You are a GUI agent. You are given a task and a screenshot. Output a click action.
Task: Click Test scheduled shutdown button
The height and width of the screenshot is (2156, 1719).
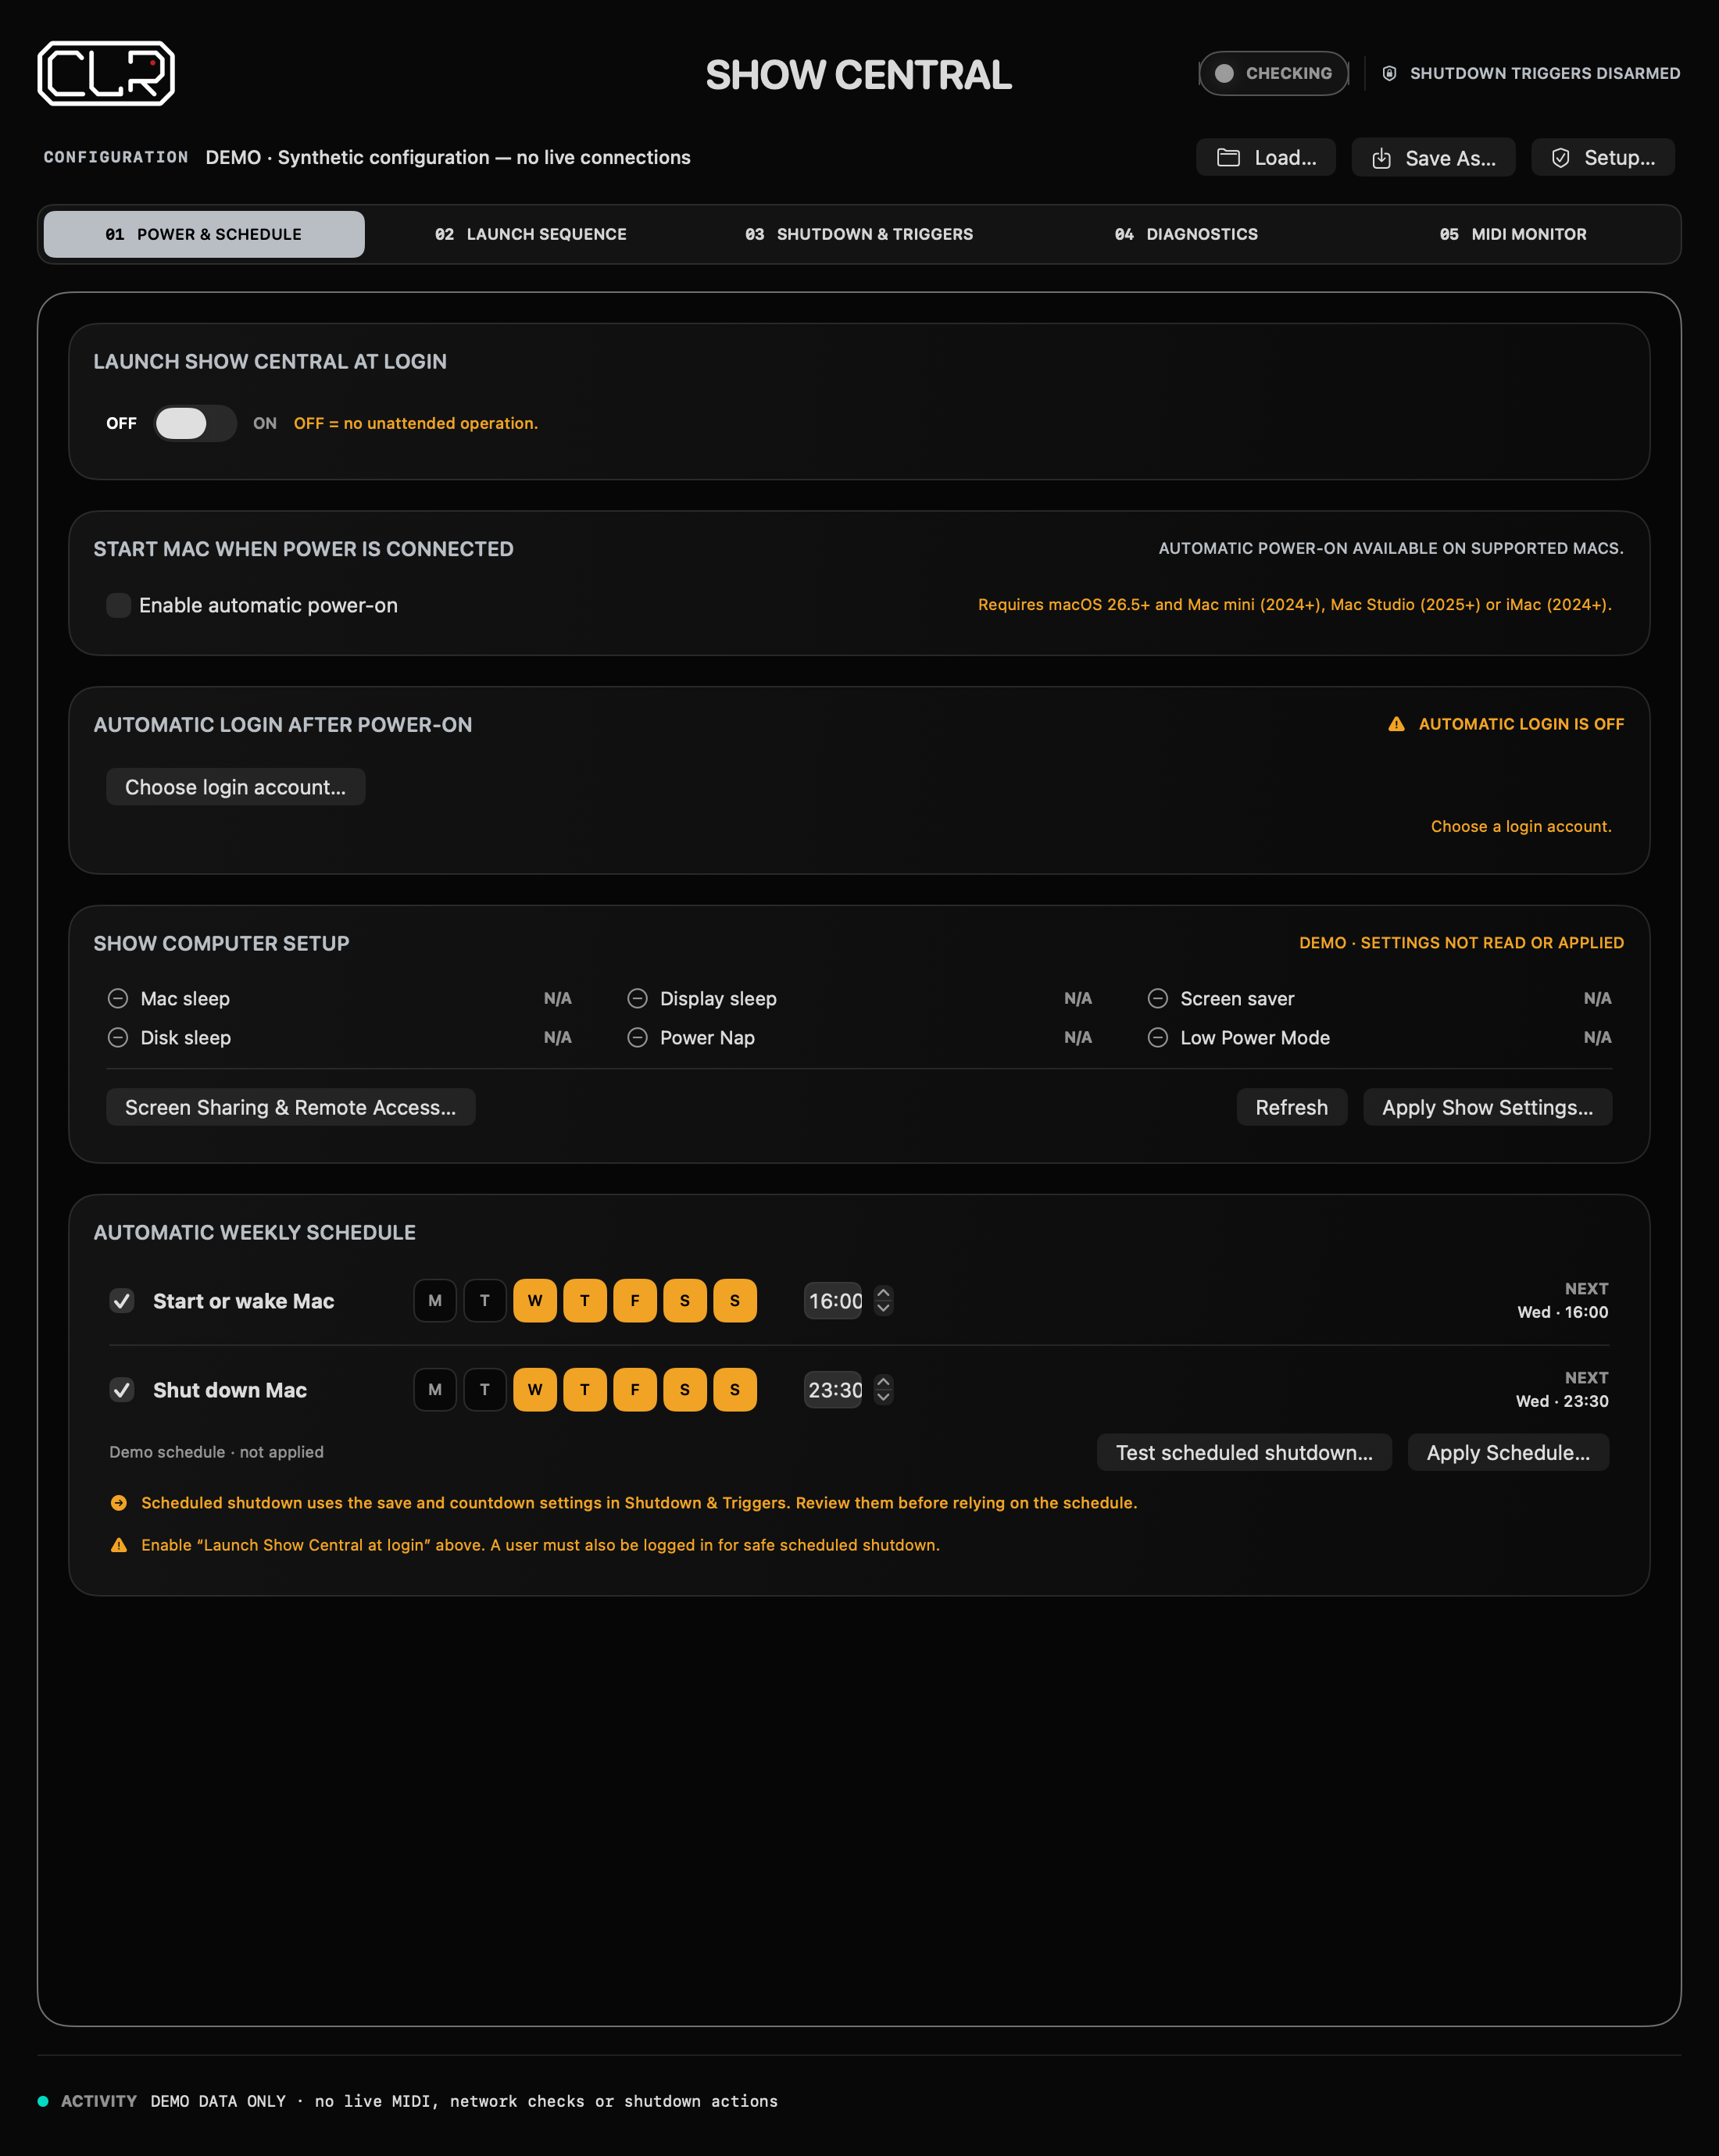[x=1245, y=1452]
